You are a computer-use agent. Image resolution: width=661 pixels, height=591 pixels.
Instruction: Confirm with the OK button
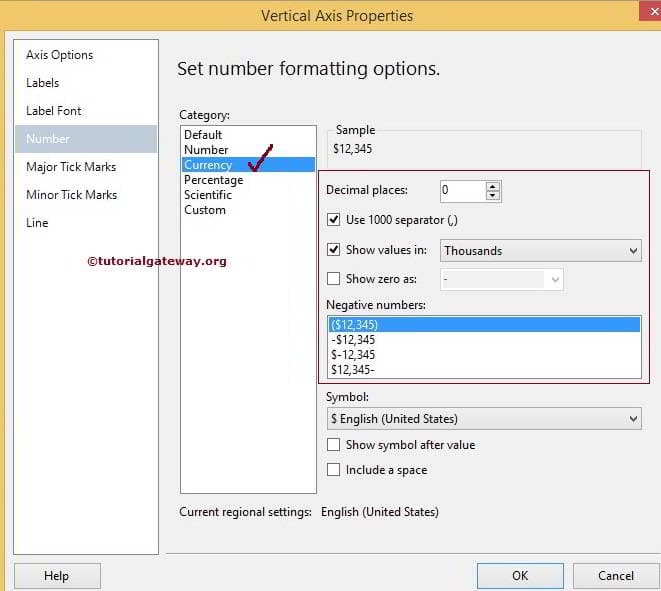click(x=520, y=576)
